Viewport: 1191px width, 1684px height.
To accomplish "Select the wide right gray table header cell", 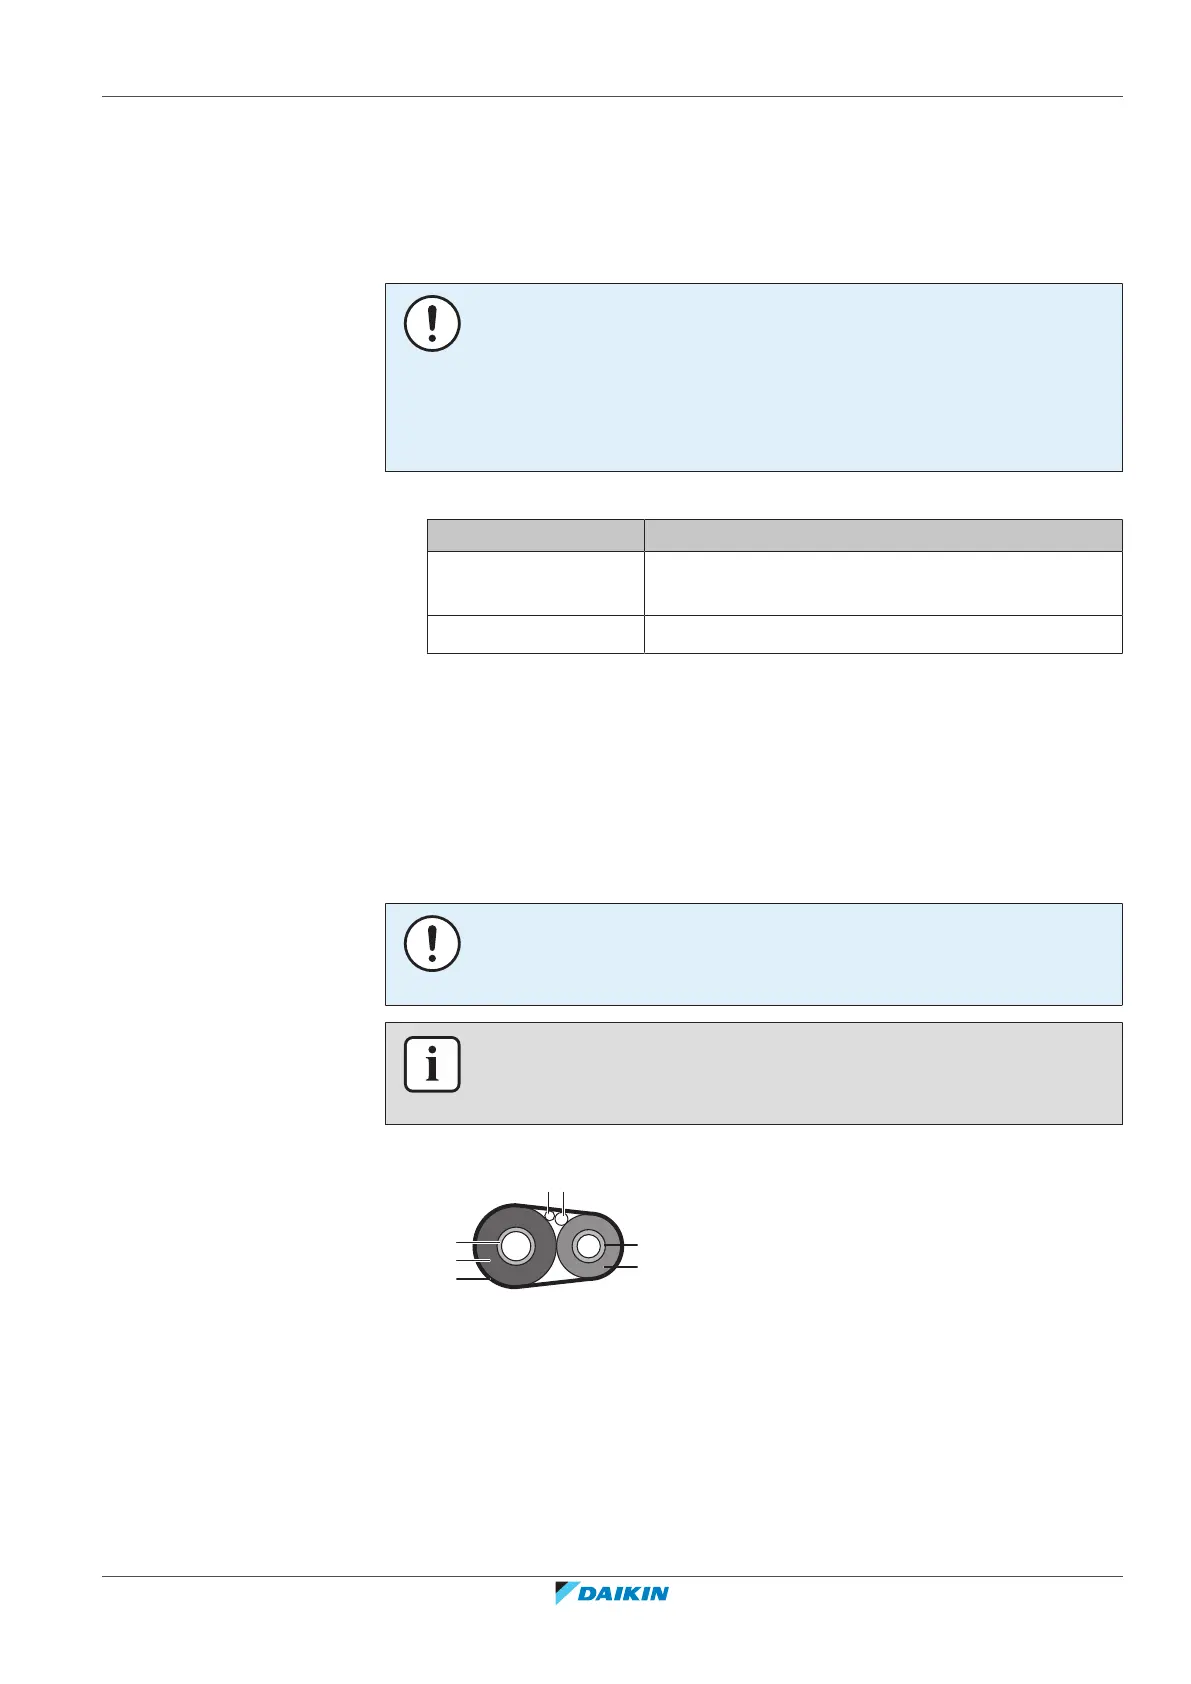I will click(x=882, y=535).
